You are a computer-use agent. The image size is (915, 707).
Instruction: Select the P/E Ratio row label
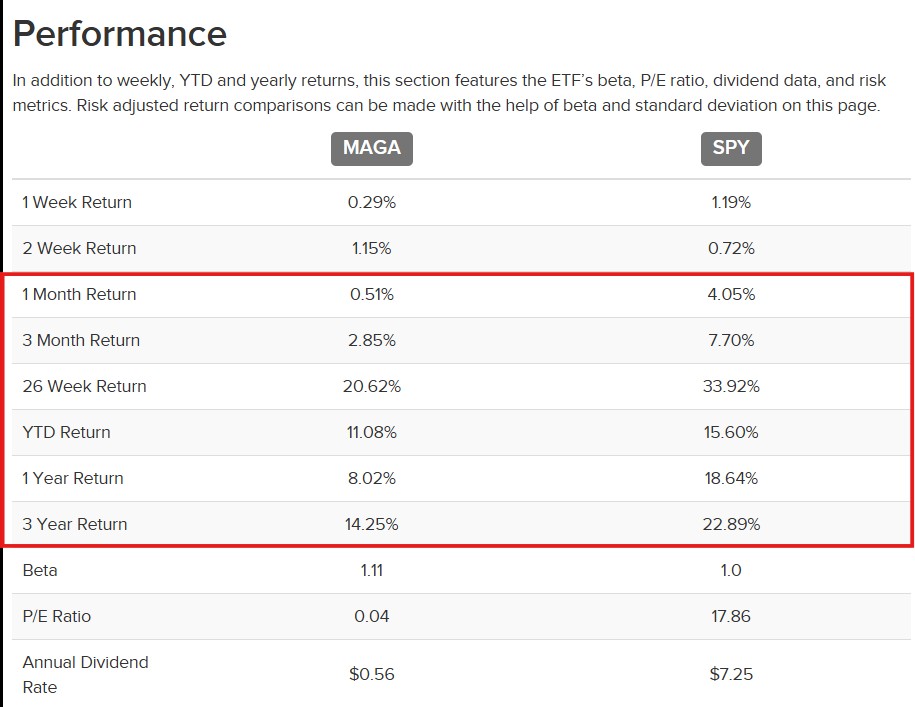pos(56,616)
